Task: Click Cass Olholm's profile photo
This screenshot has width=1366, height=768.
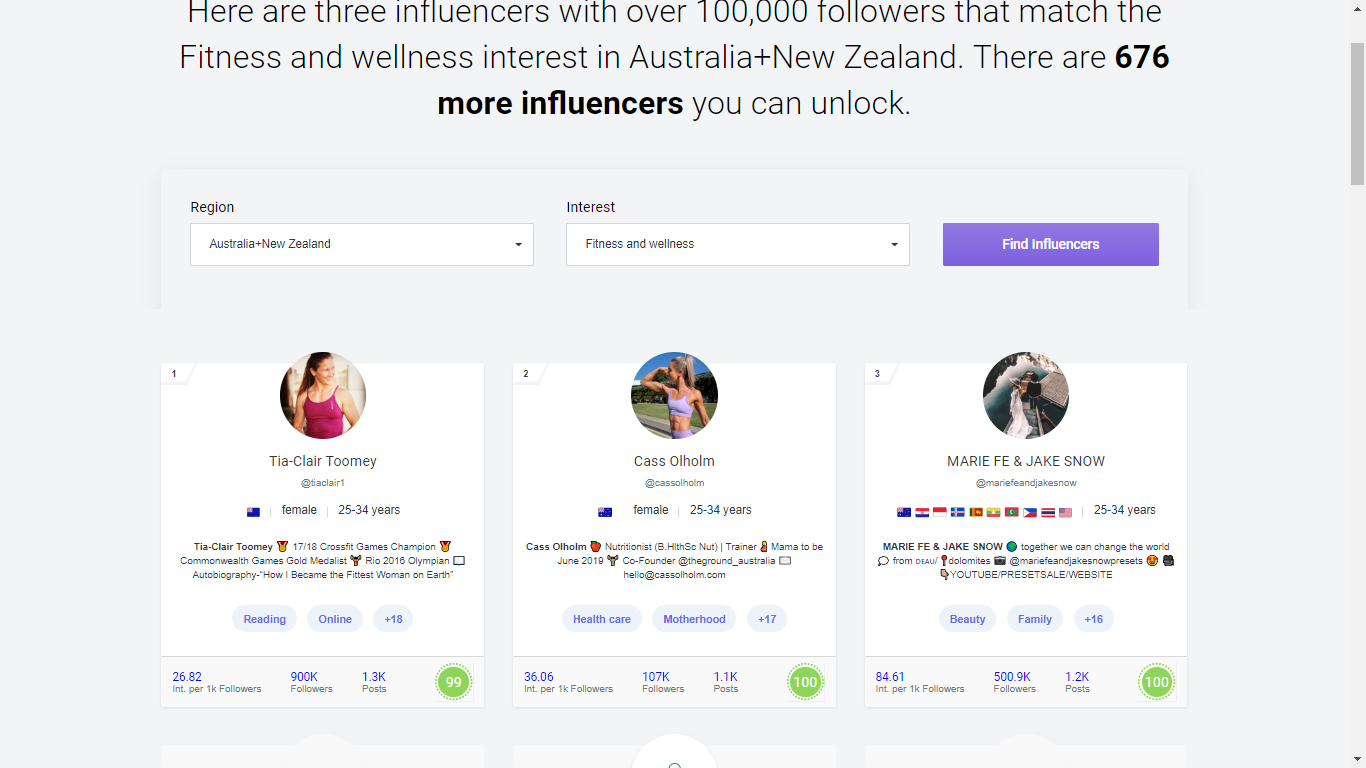Action: click(x=674, y=395)
